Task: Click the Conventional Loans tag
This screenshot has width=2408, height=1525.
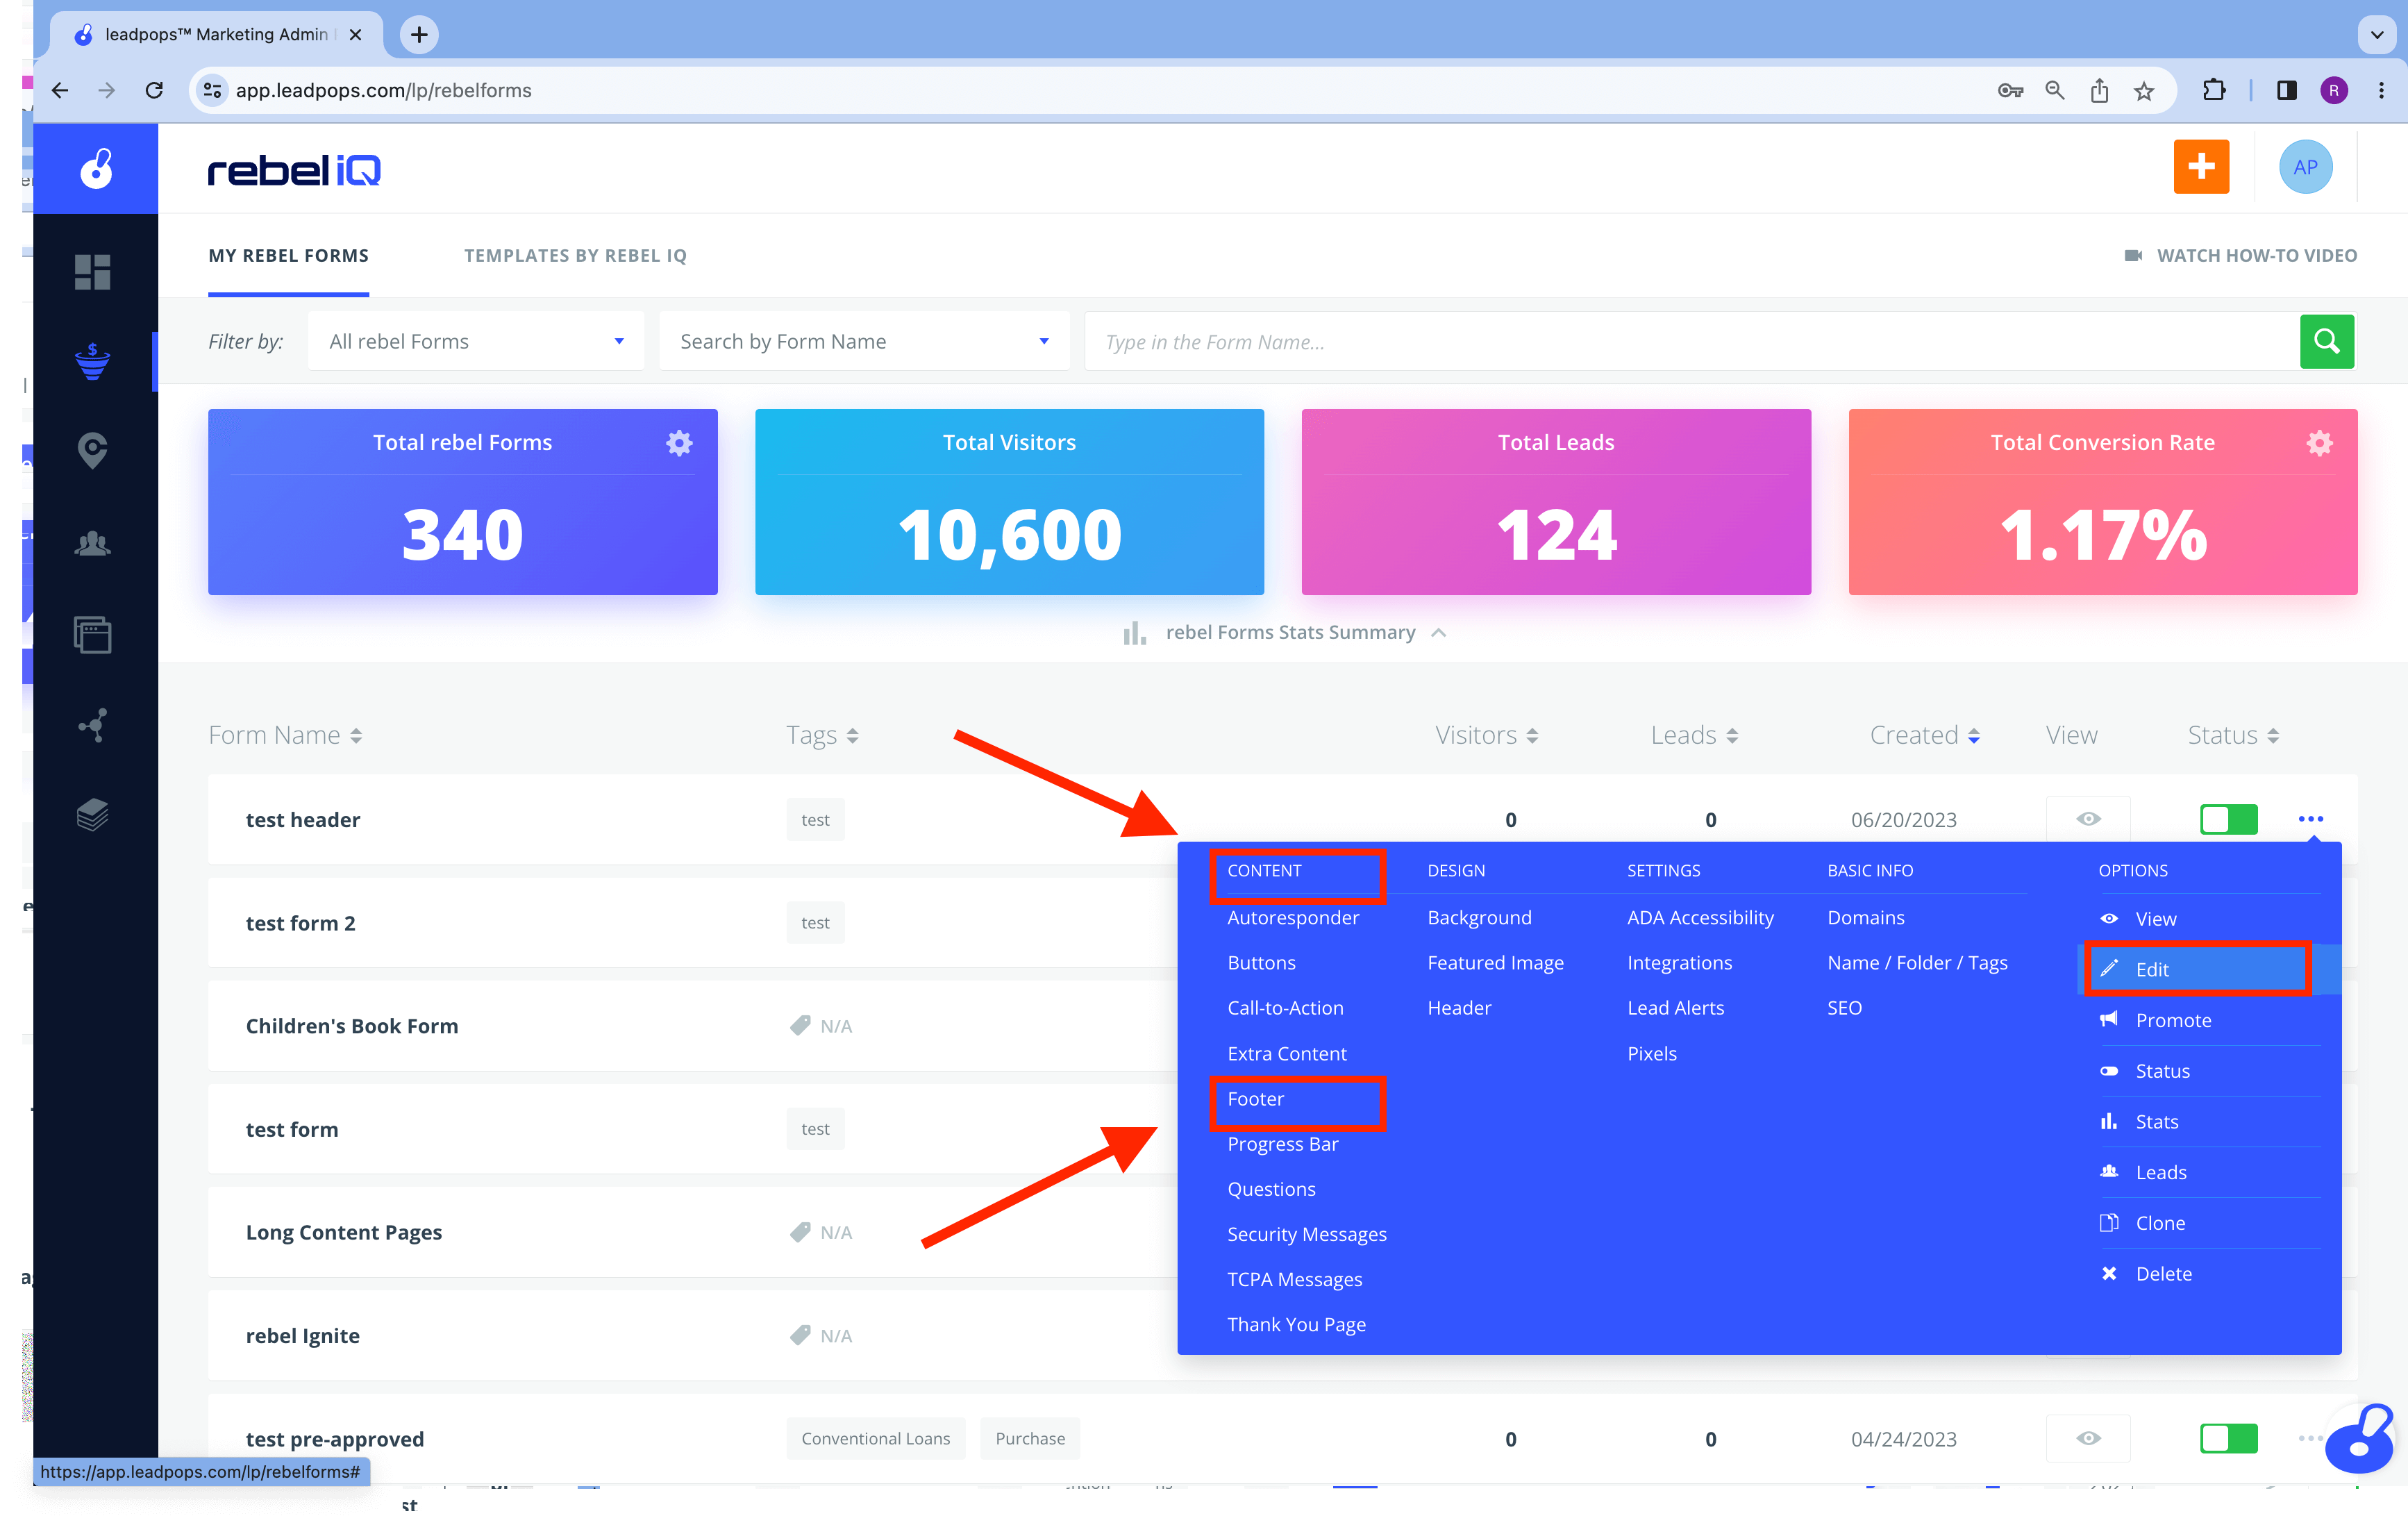Action: (875, 1438)
